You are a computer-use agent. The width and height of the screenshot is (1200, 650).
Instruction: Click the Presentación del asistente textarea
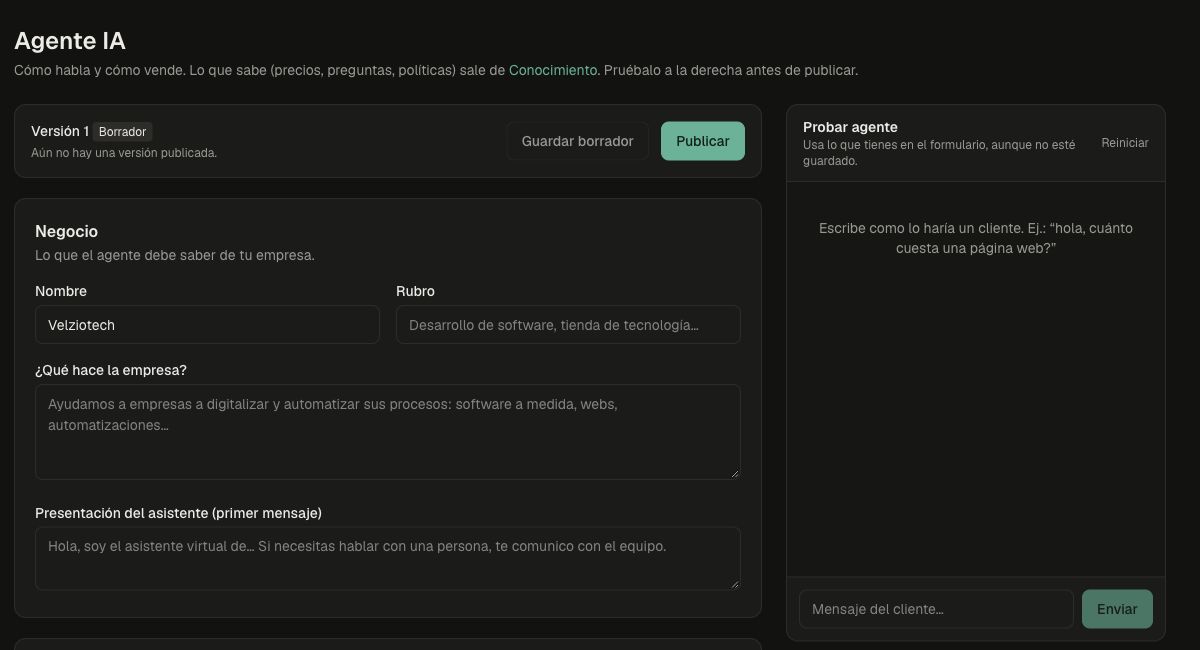[x=388, y=559]
